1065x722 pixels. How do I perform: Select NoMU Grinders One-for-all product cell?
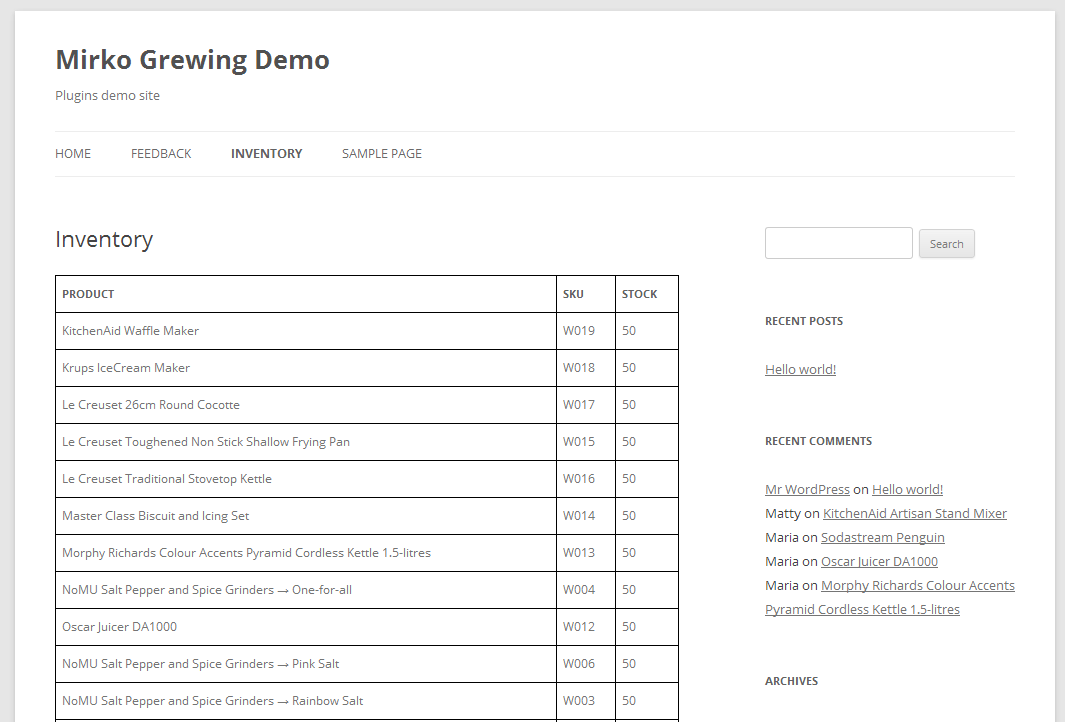point(306,590)
